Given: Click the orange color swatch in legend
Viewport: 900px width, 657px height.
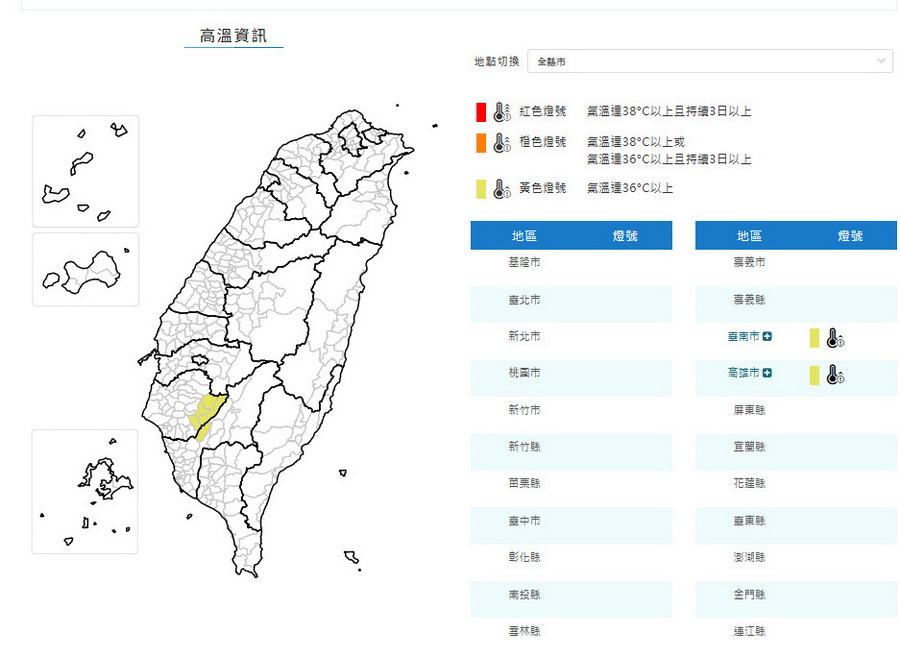Looking at the screenshot, I should click(x=481, y=143).
